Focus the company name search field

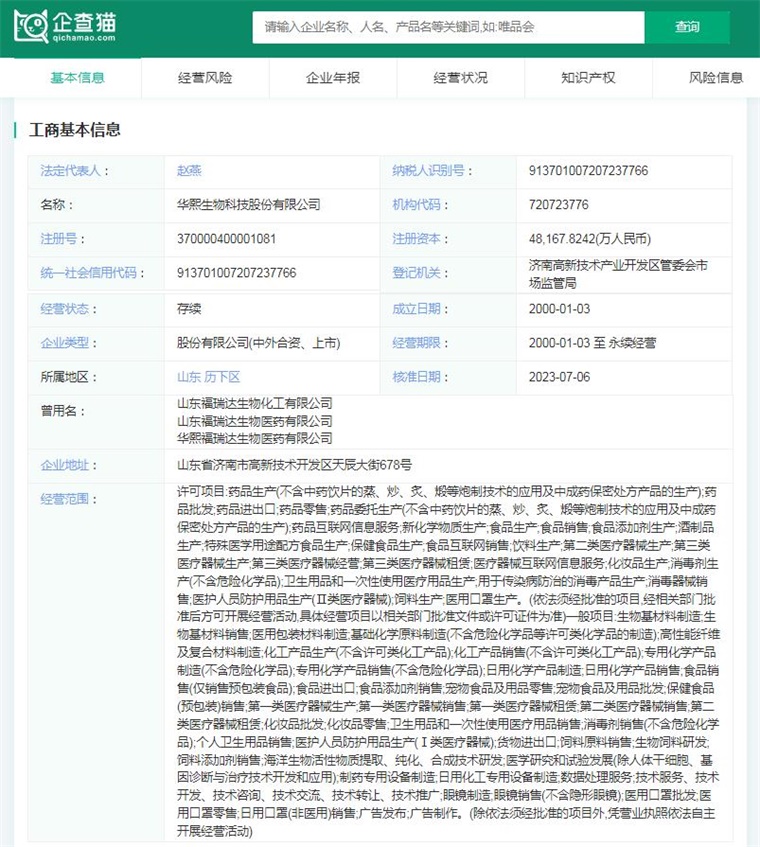coord(448,27)
